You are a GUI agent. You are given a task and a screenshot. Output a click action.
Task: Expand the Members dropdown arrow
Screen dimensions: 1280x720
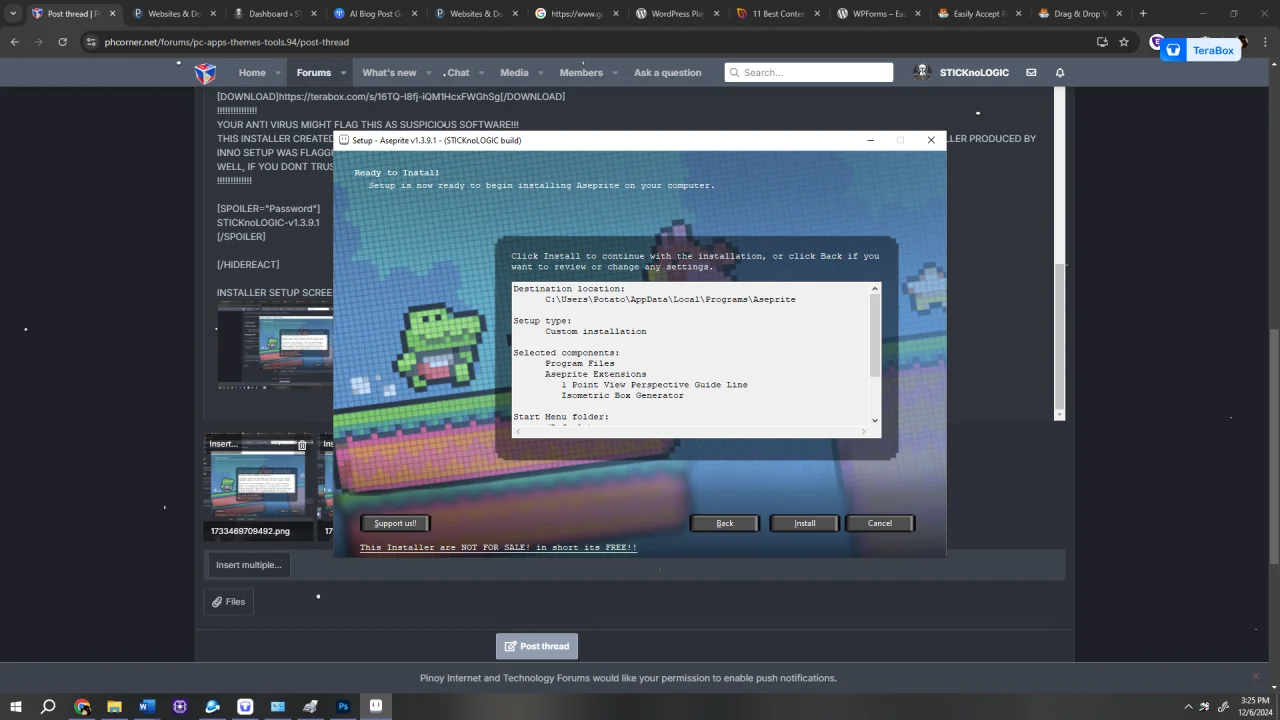coord(616,73)
